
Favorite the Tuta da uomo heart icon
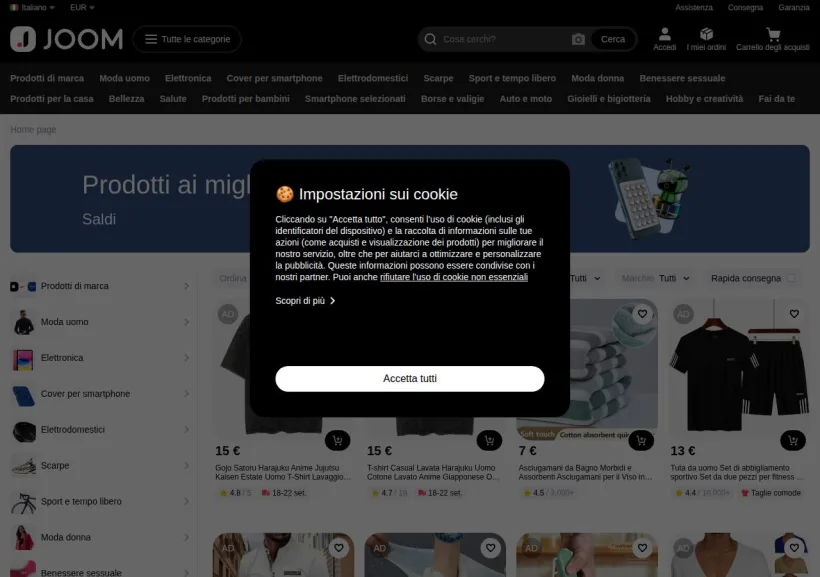[x=794, y=314]
